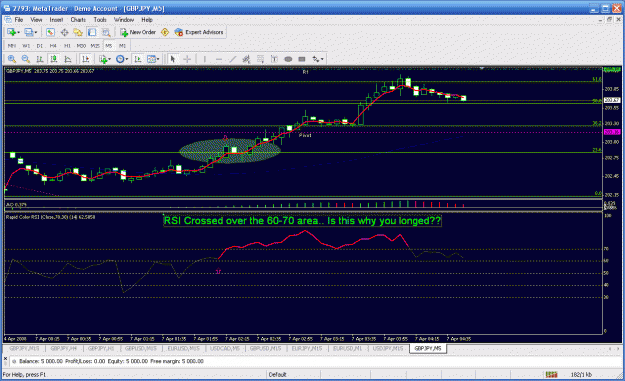
Task: Select the rectangle drawing tool
Action: 302,59
